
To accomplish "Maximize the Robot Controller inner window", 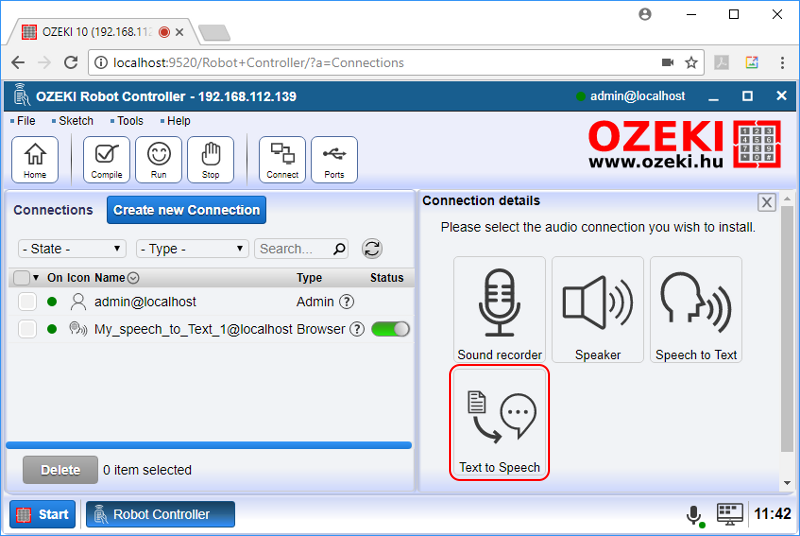I will (747, 96).
